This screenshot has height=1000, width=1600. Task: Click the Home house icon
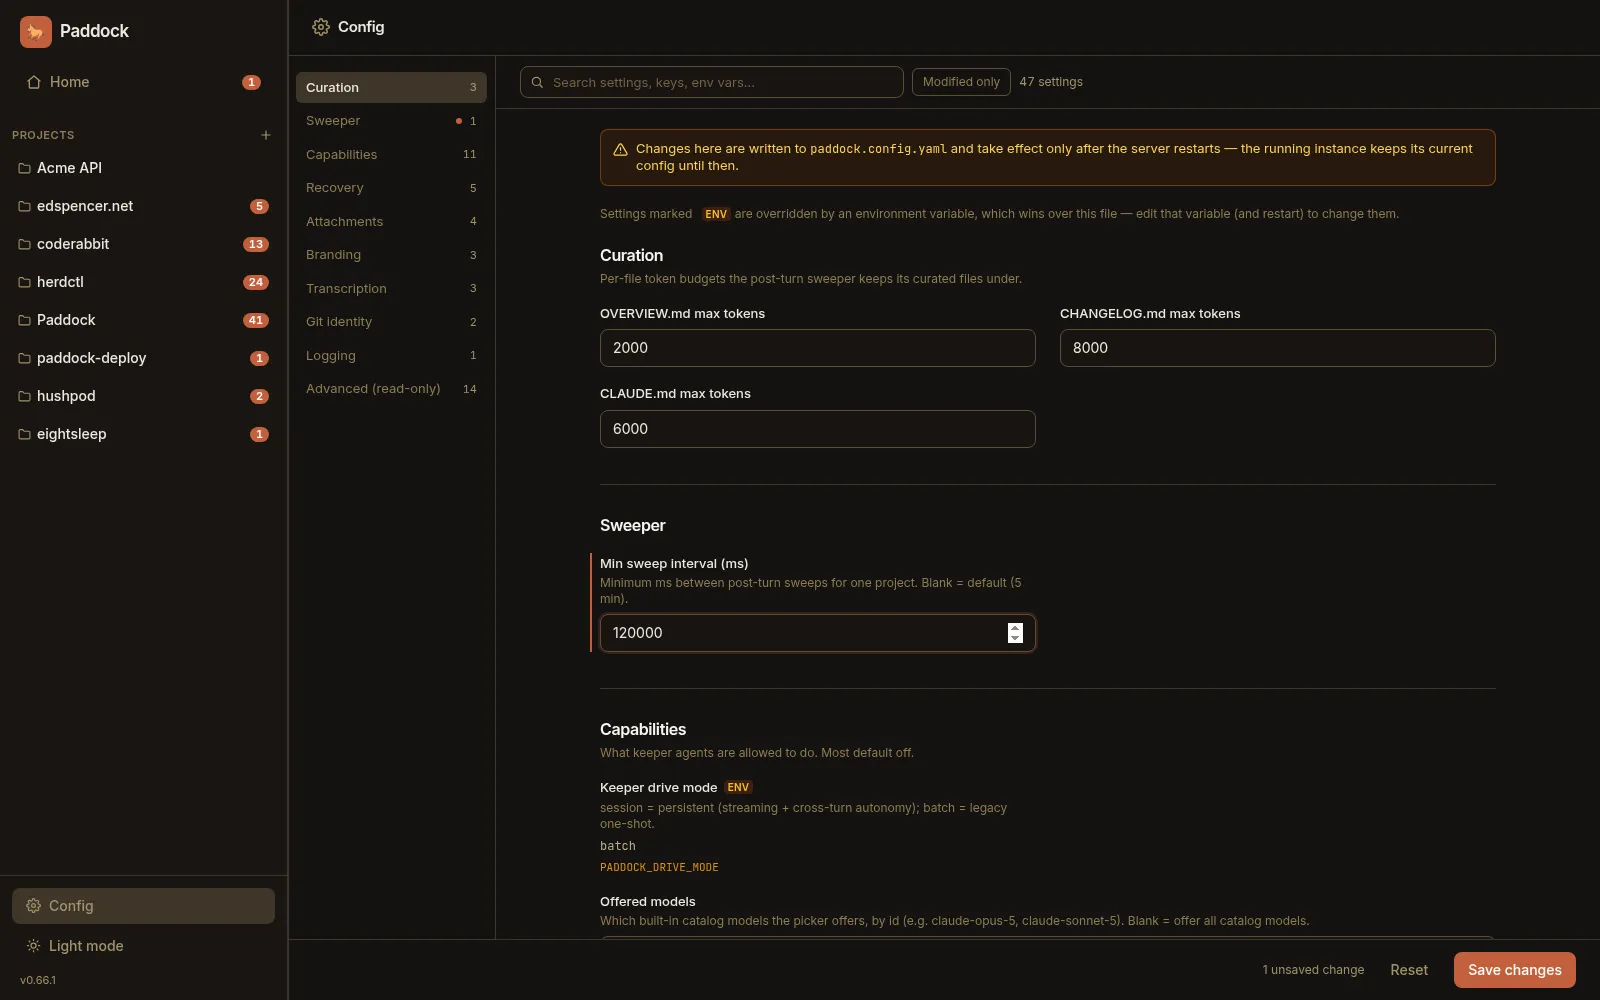(x=34, y=82)
